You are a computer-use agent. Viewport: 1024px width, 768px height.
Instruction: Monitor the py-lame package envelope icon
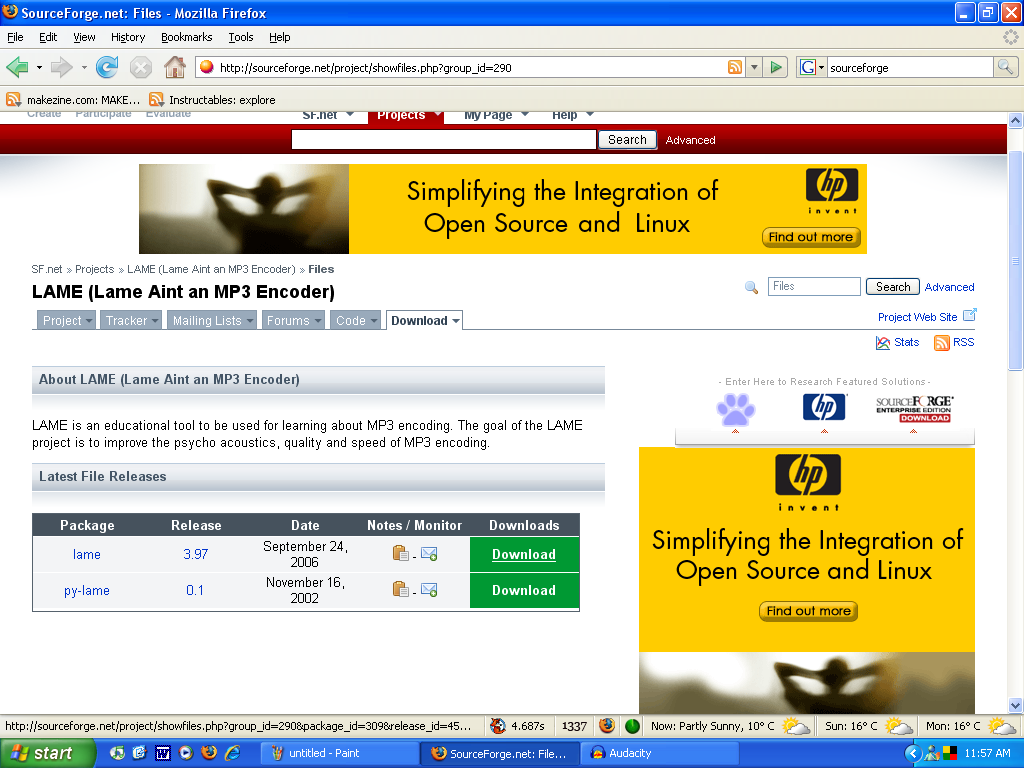(429, 590)
